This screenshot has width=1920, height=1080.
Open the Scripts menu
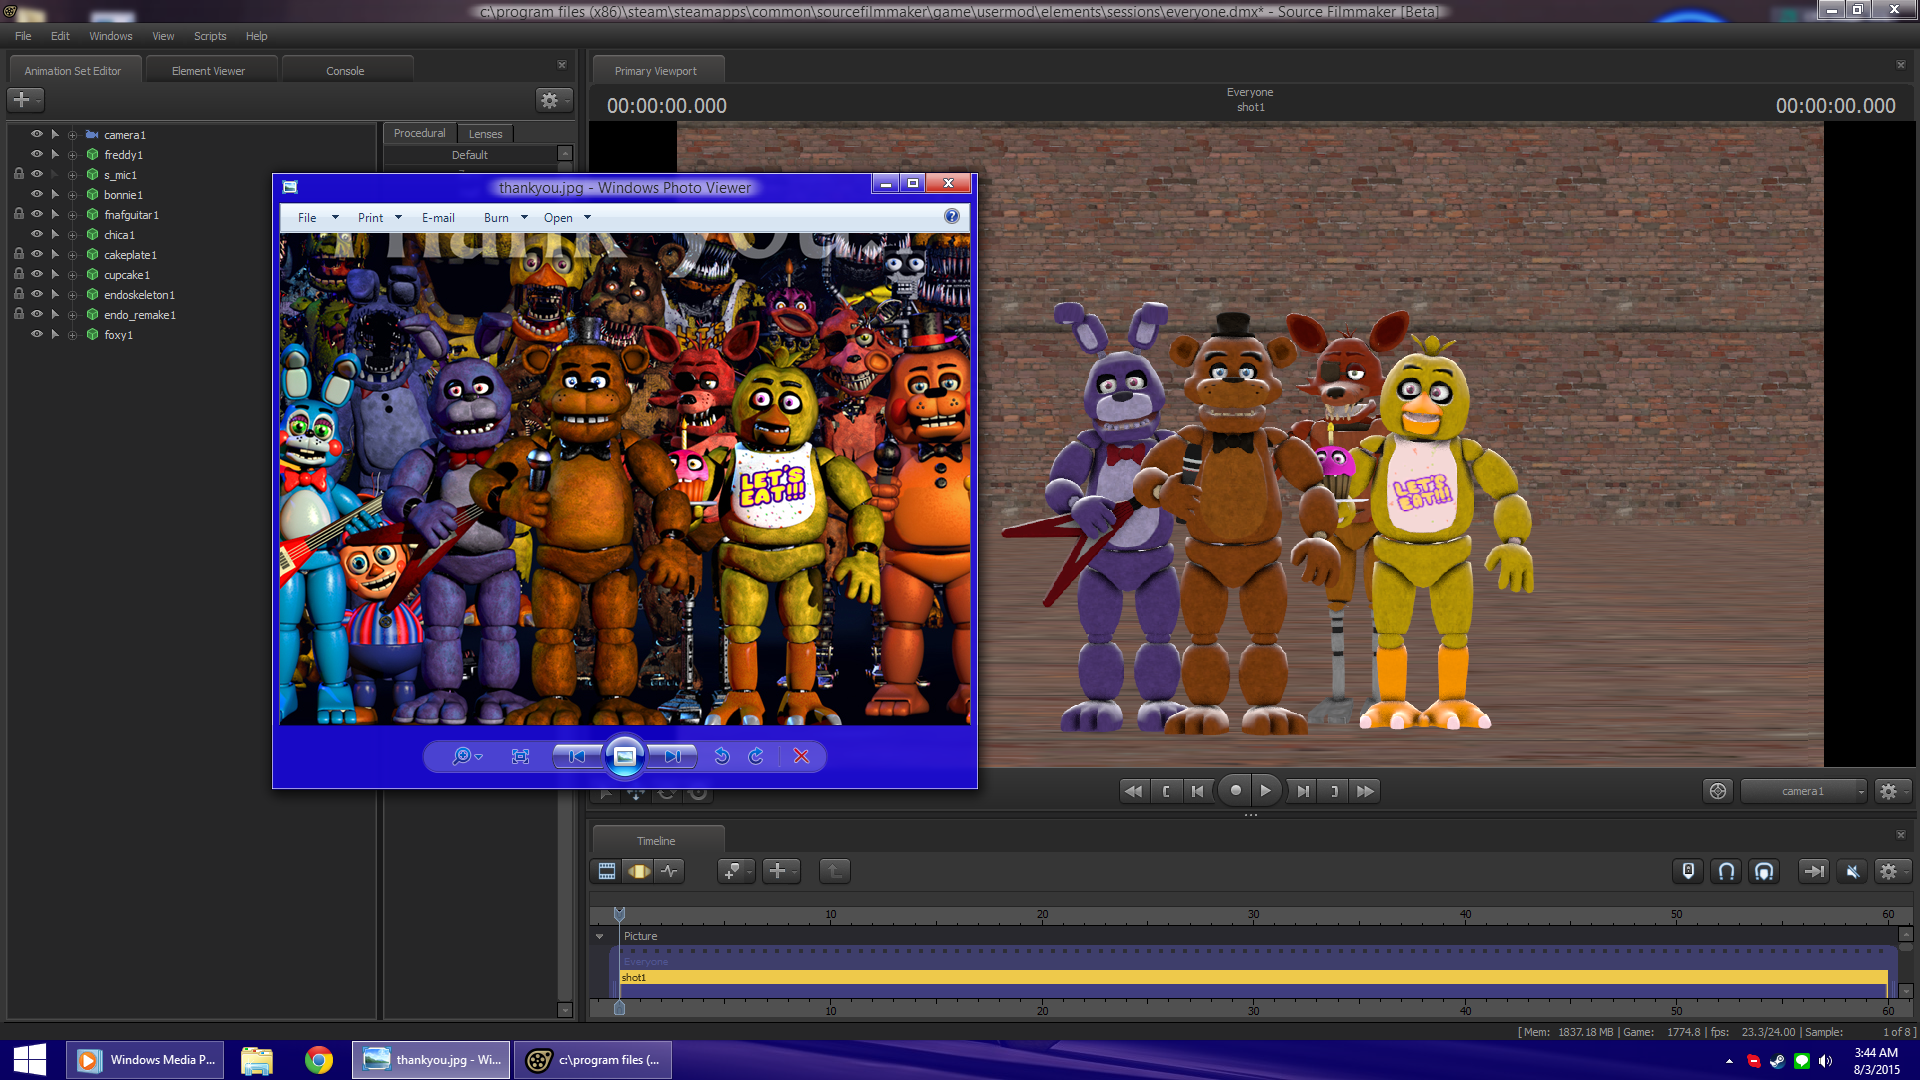pyautogui.click(x=210, y=36)
